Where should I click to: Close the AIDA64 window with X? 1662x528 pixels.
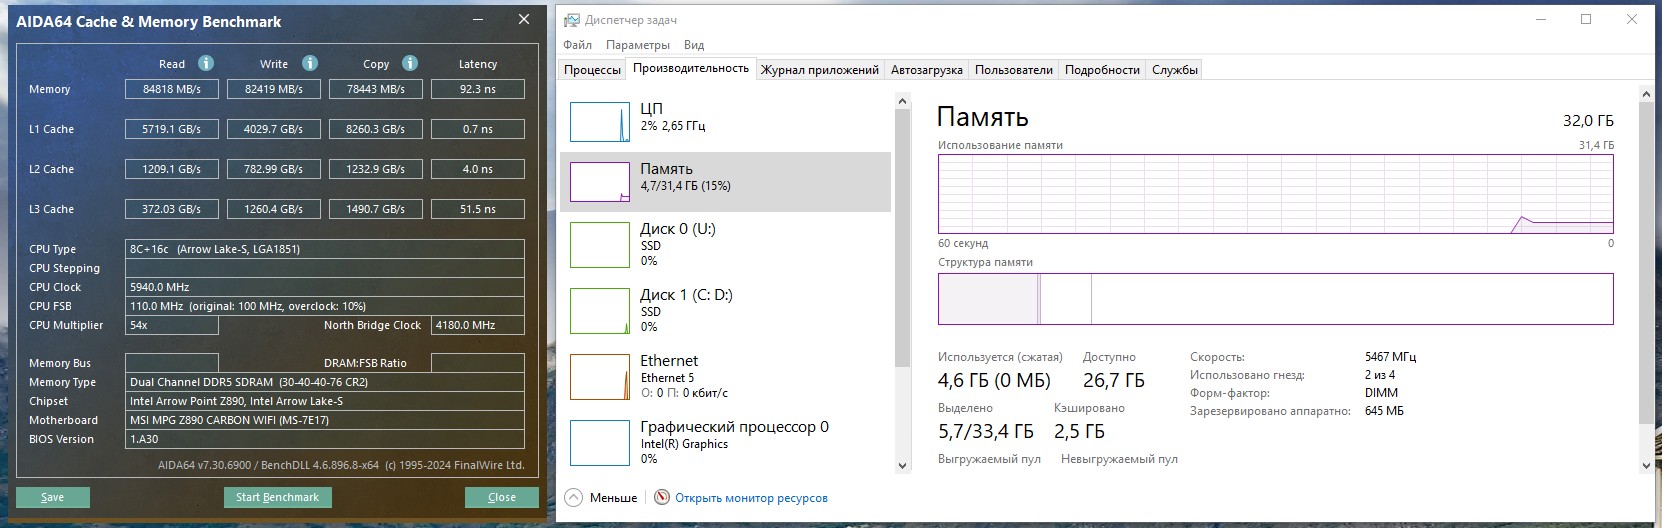(x=524, y=19)
